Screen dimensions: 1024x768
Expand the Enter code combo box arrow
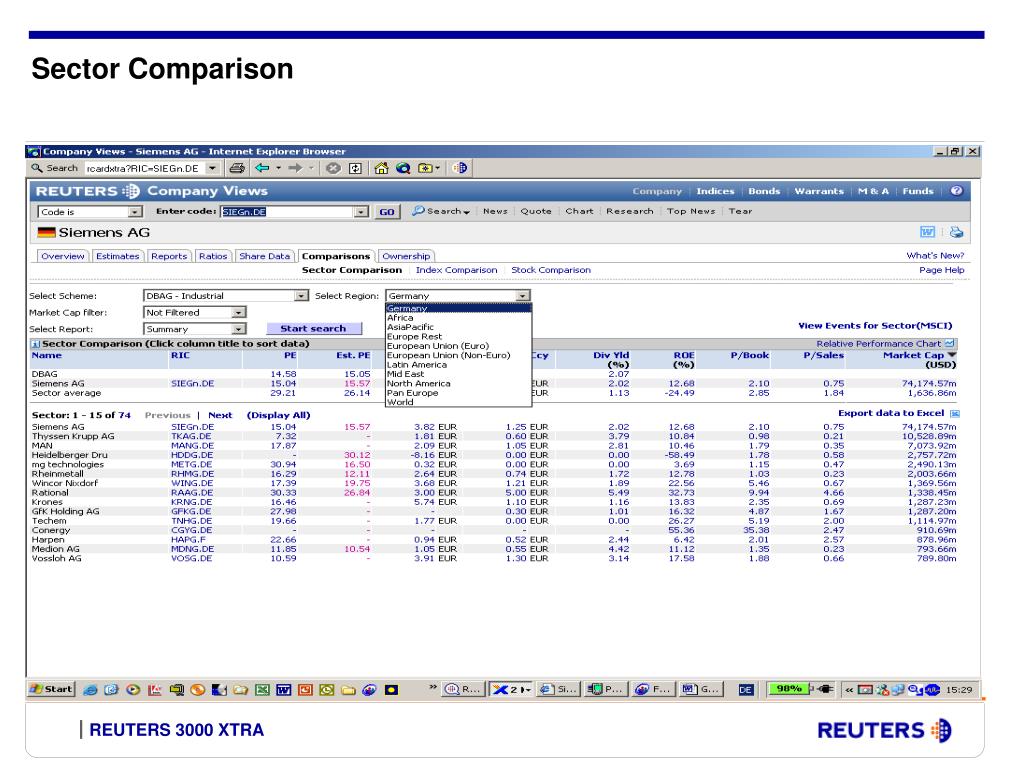361,212
